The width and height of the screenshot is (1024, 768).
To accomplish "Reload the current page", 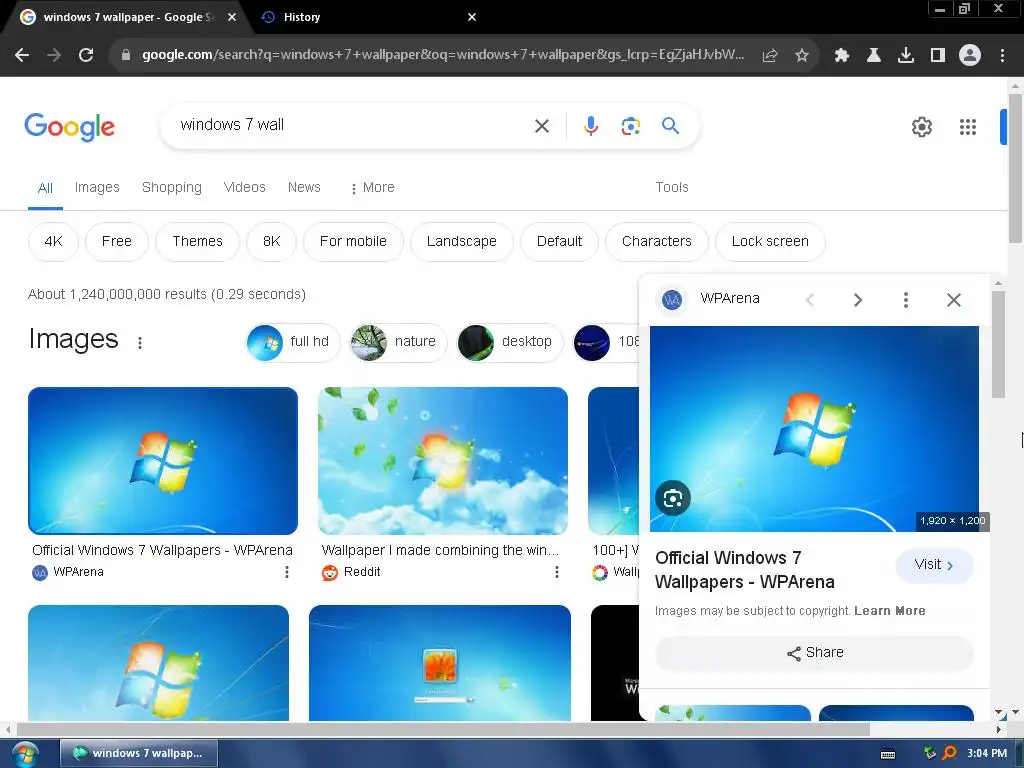I will 86,56.
